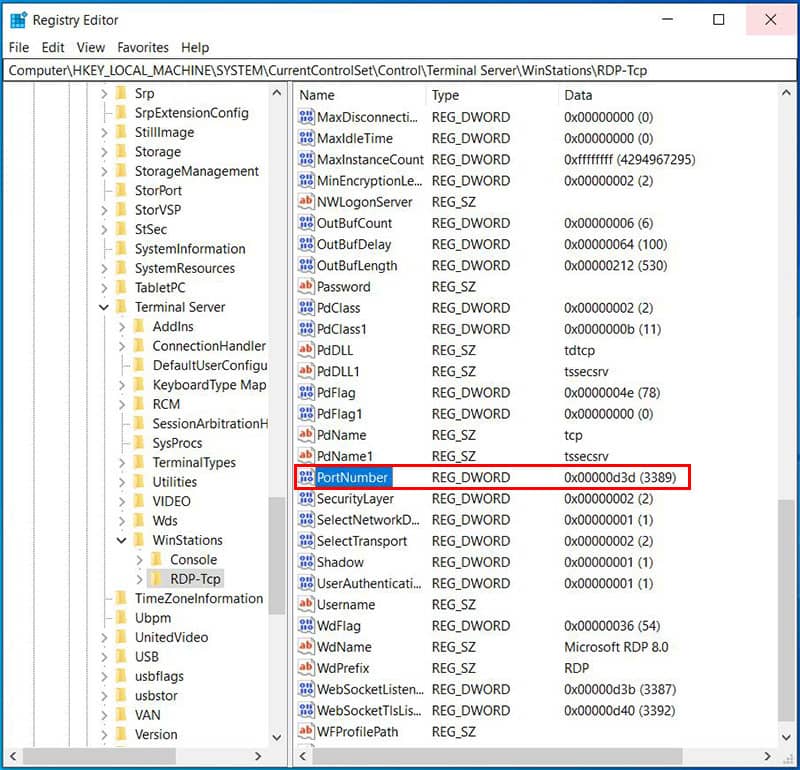The height and width of the screenshot is (770, 800).
Task: Click the Terminal Server folder icon
Action: coord(121,307)
